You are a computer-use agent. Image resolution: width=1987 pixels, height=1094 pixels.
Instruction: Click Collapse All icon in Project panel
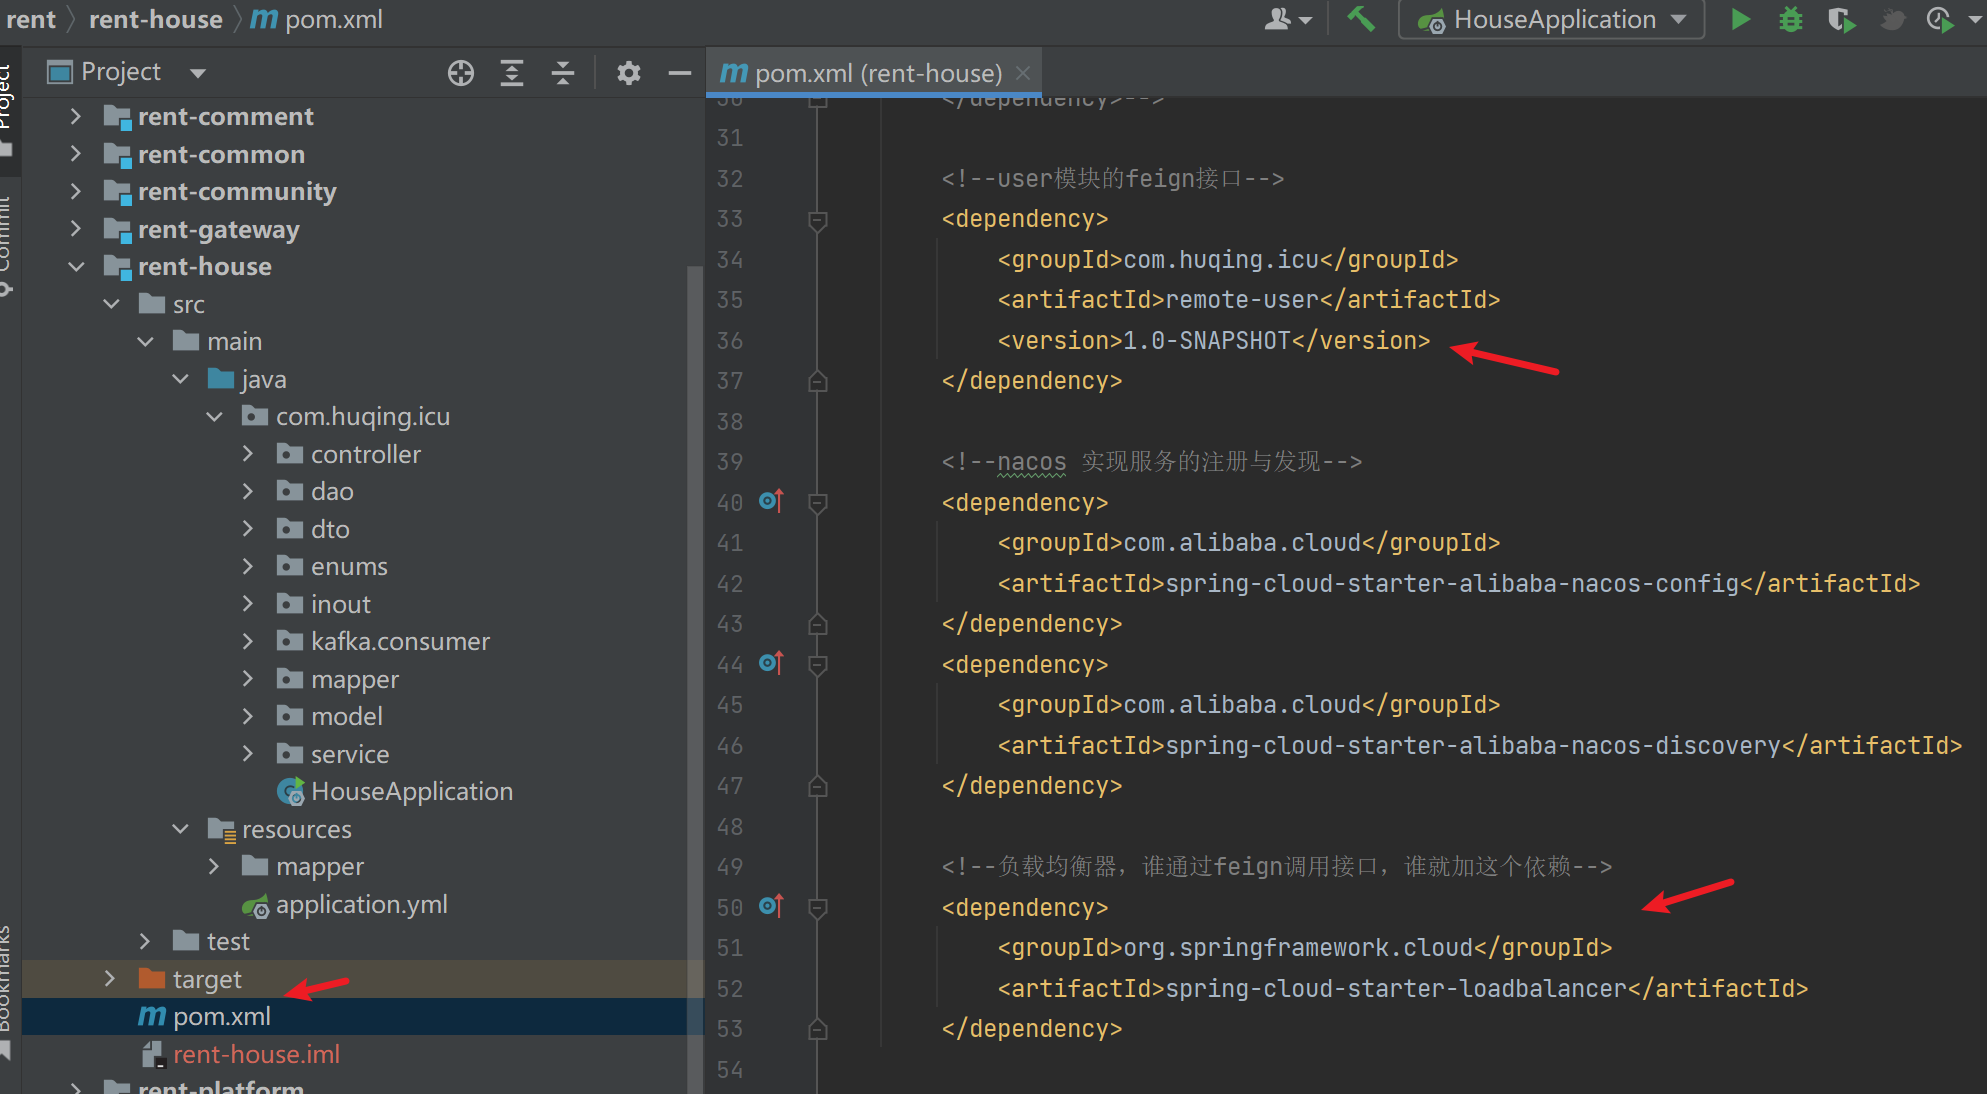563,73
